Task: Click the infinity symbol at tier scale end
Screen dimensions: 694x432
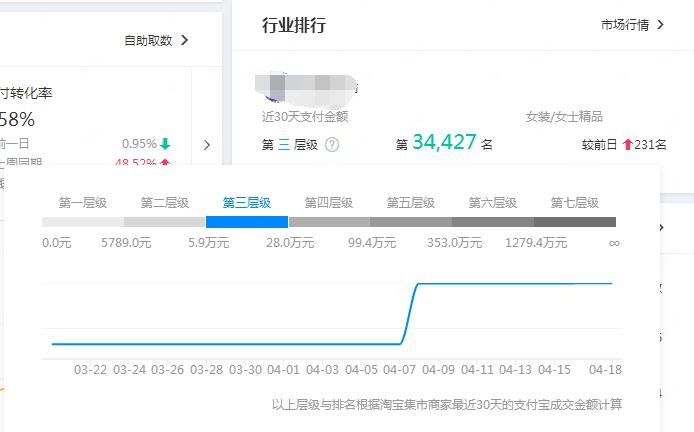Action: (613, 243)
